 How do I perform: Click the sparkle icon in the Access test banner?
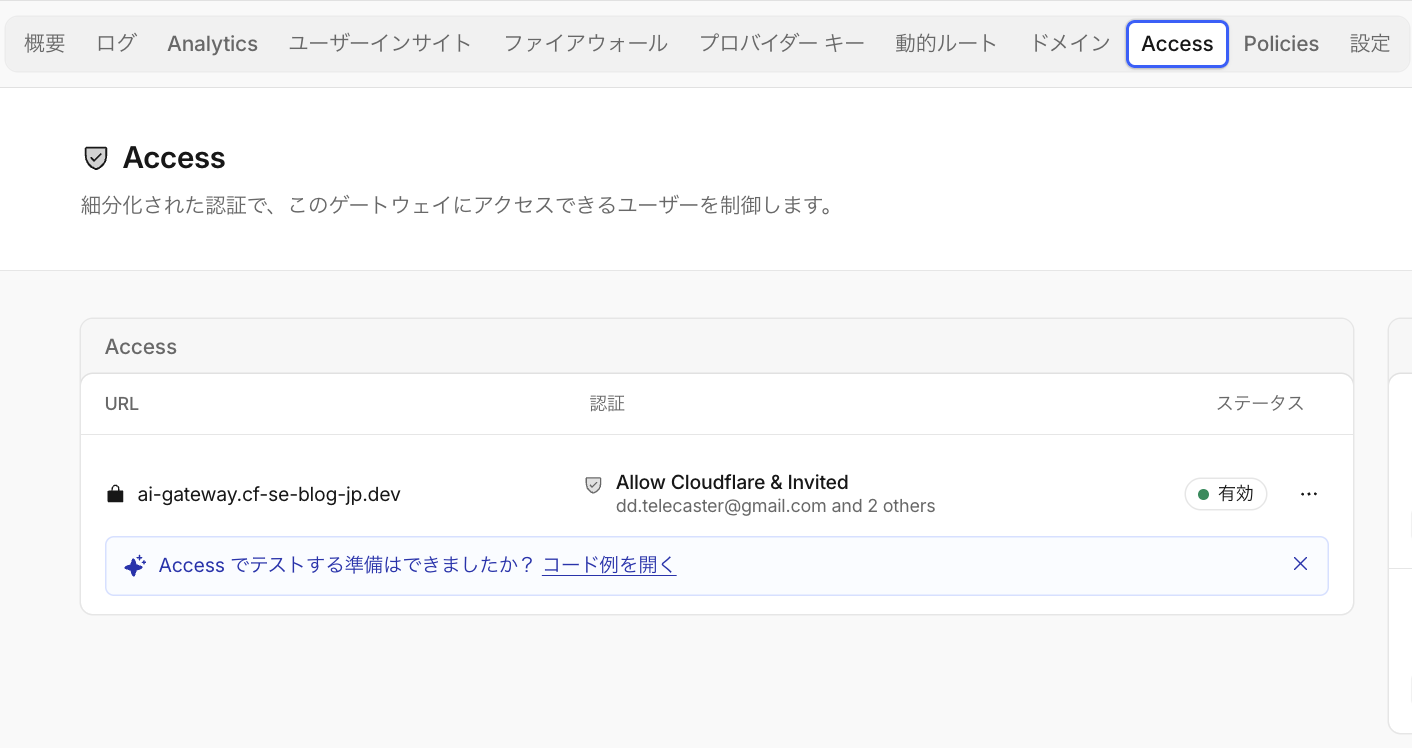[135, 566]
